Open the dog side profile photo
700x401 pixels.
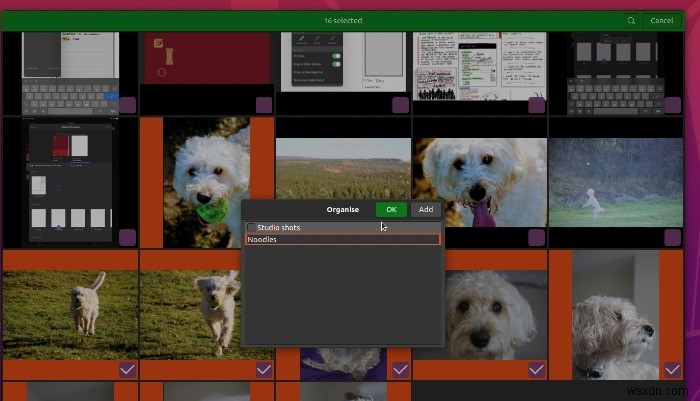pos(616,315)
